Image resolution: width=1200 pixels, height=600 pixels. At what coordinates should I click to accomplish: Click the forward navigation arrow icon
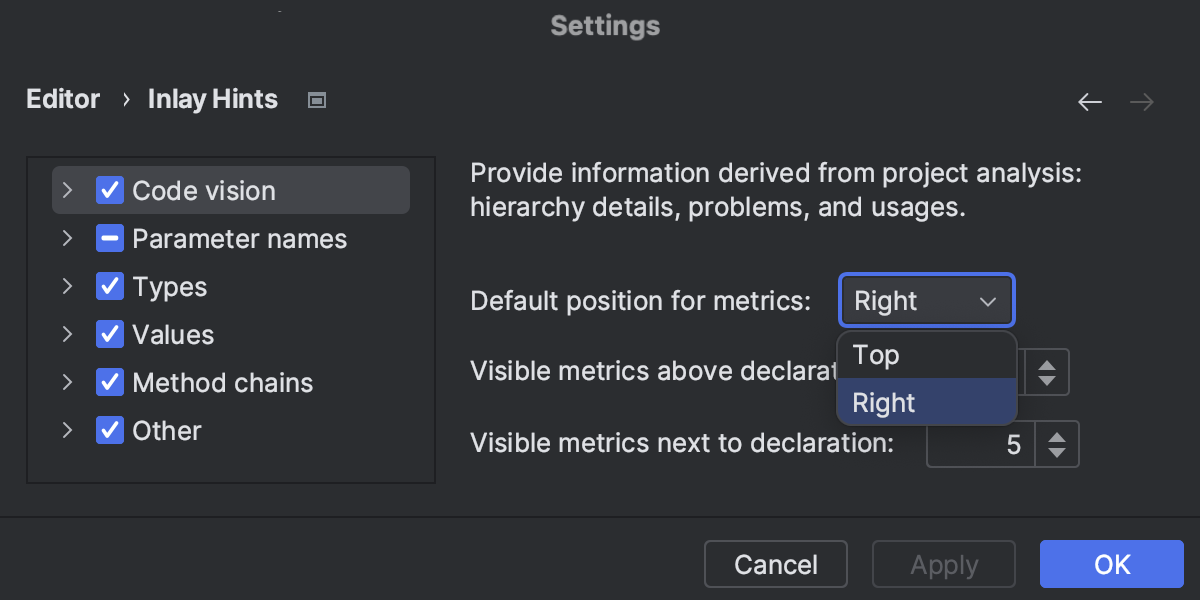[x=1142, y=101]
